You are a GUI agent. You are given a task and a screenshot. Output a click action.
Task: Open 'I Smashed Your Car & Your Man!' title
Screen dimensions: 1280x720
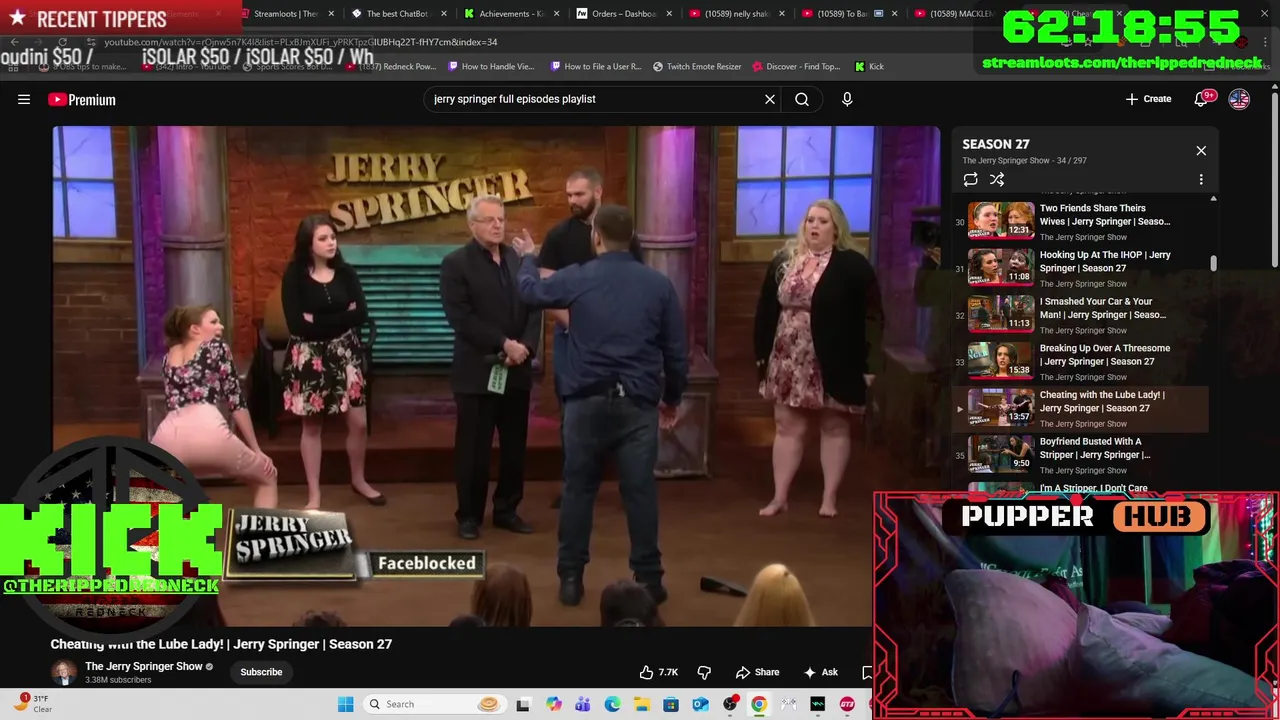click(1103, 308)
